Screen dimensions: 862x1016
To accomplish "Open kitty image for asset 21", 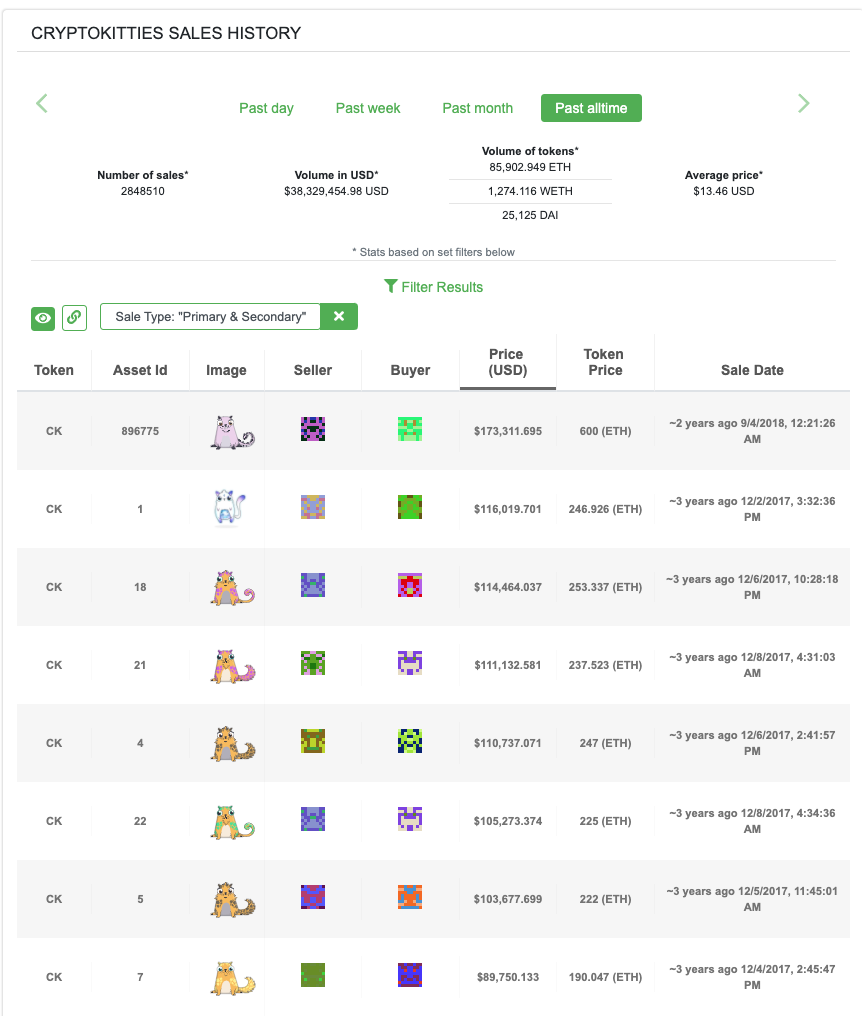I will [x=232, y=665].
